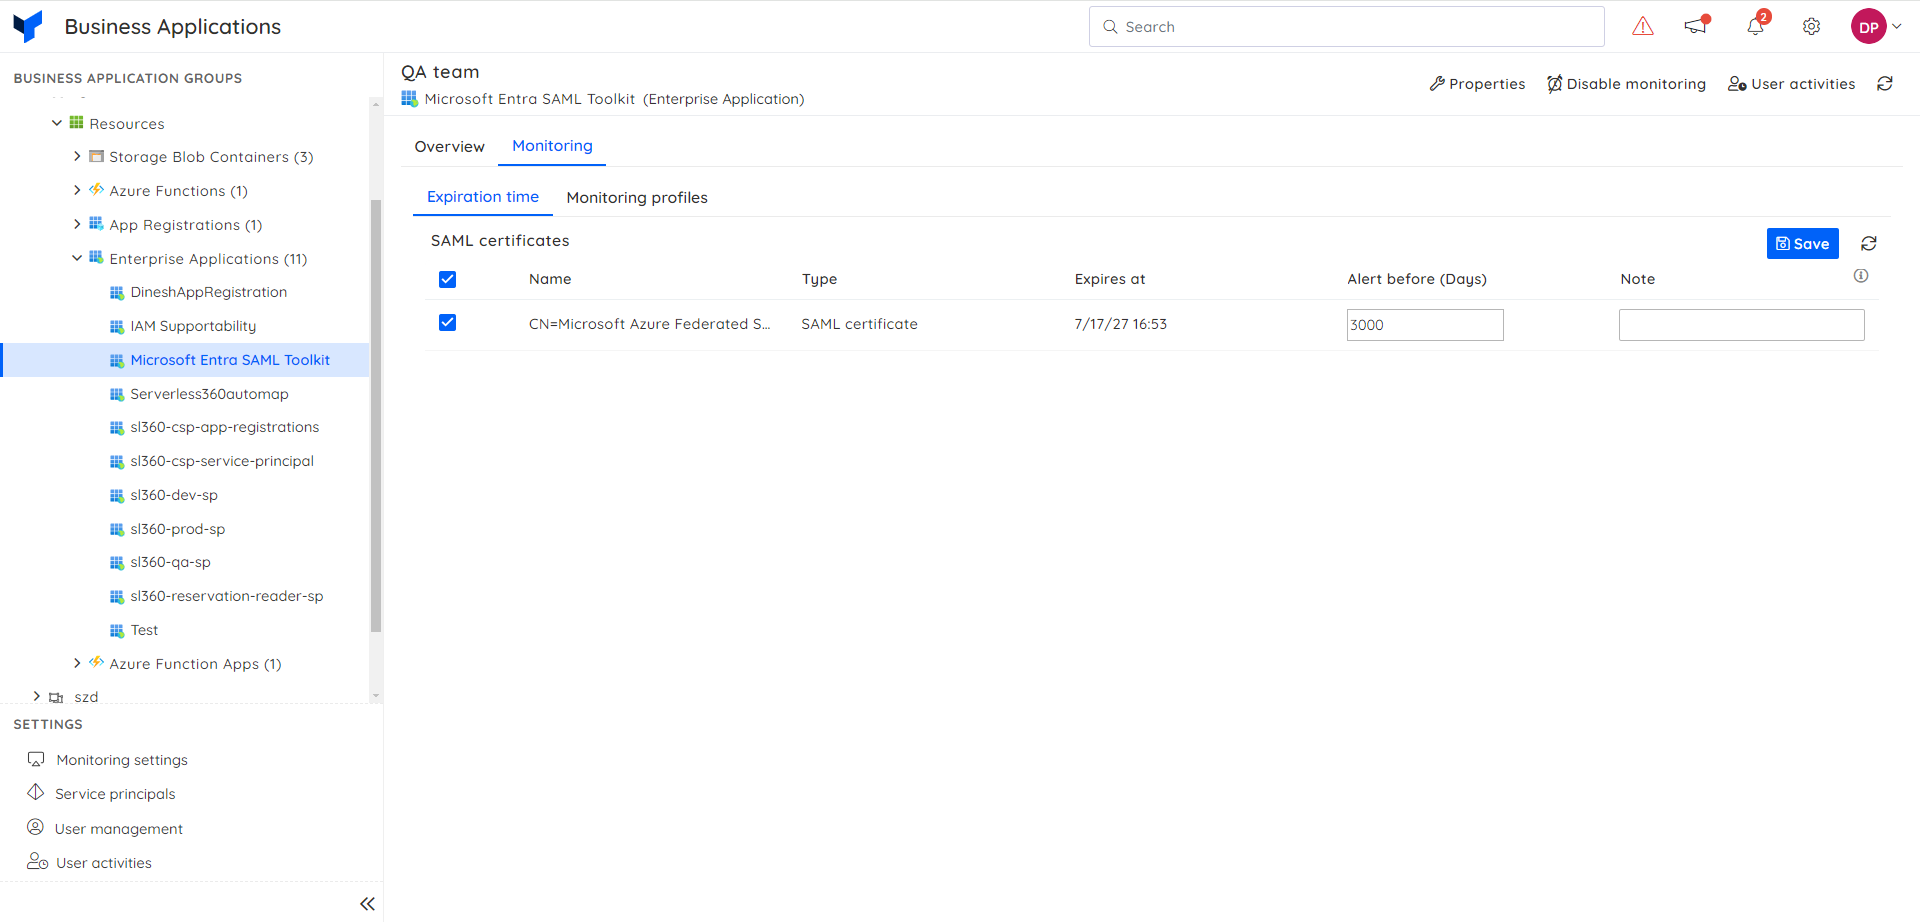This screenshot has height=922, width=1920.
Task: Open User management link
Action: point(119,829)
